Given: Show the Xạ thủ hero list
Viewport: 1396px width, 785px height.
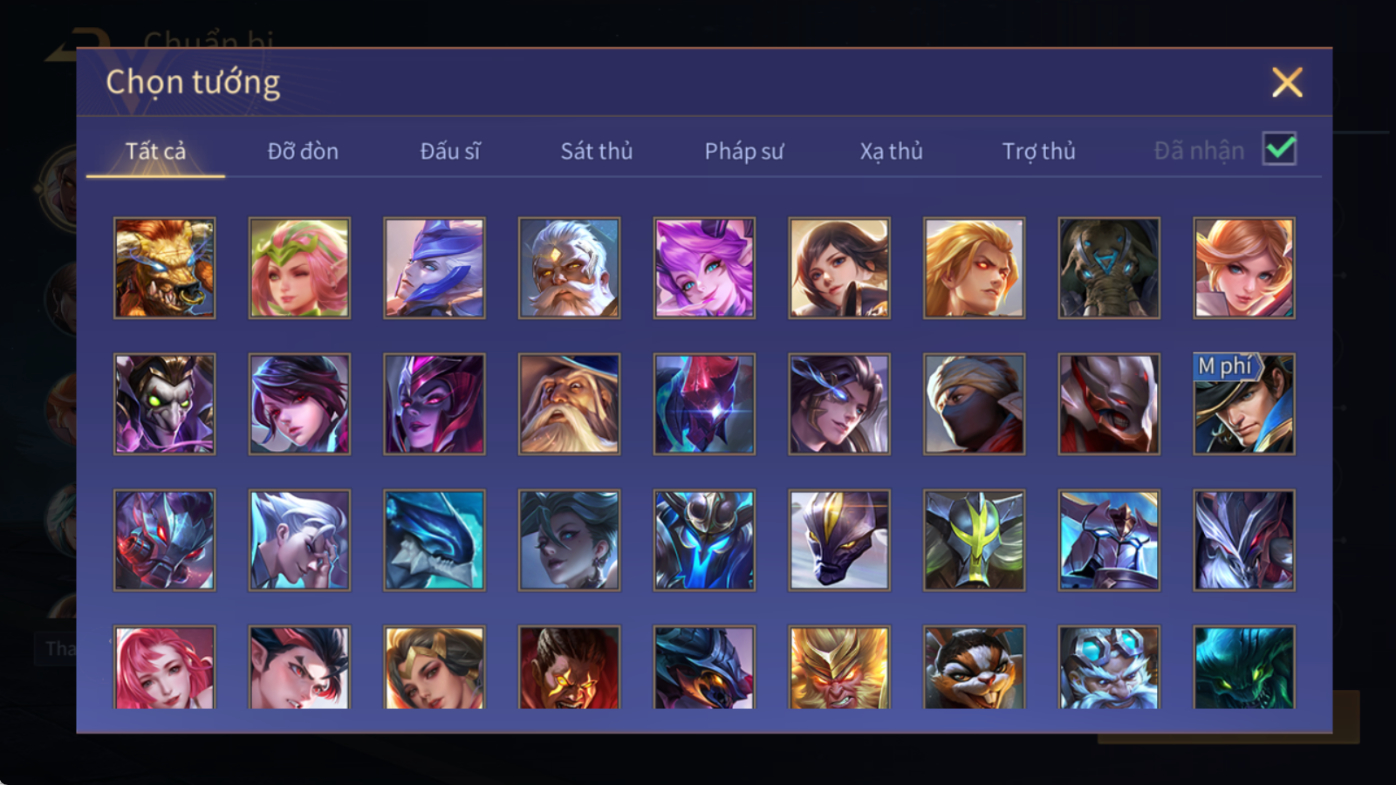Looking at the screenshot, I should click(891, 151).
